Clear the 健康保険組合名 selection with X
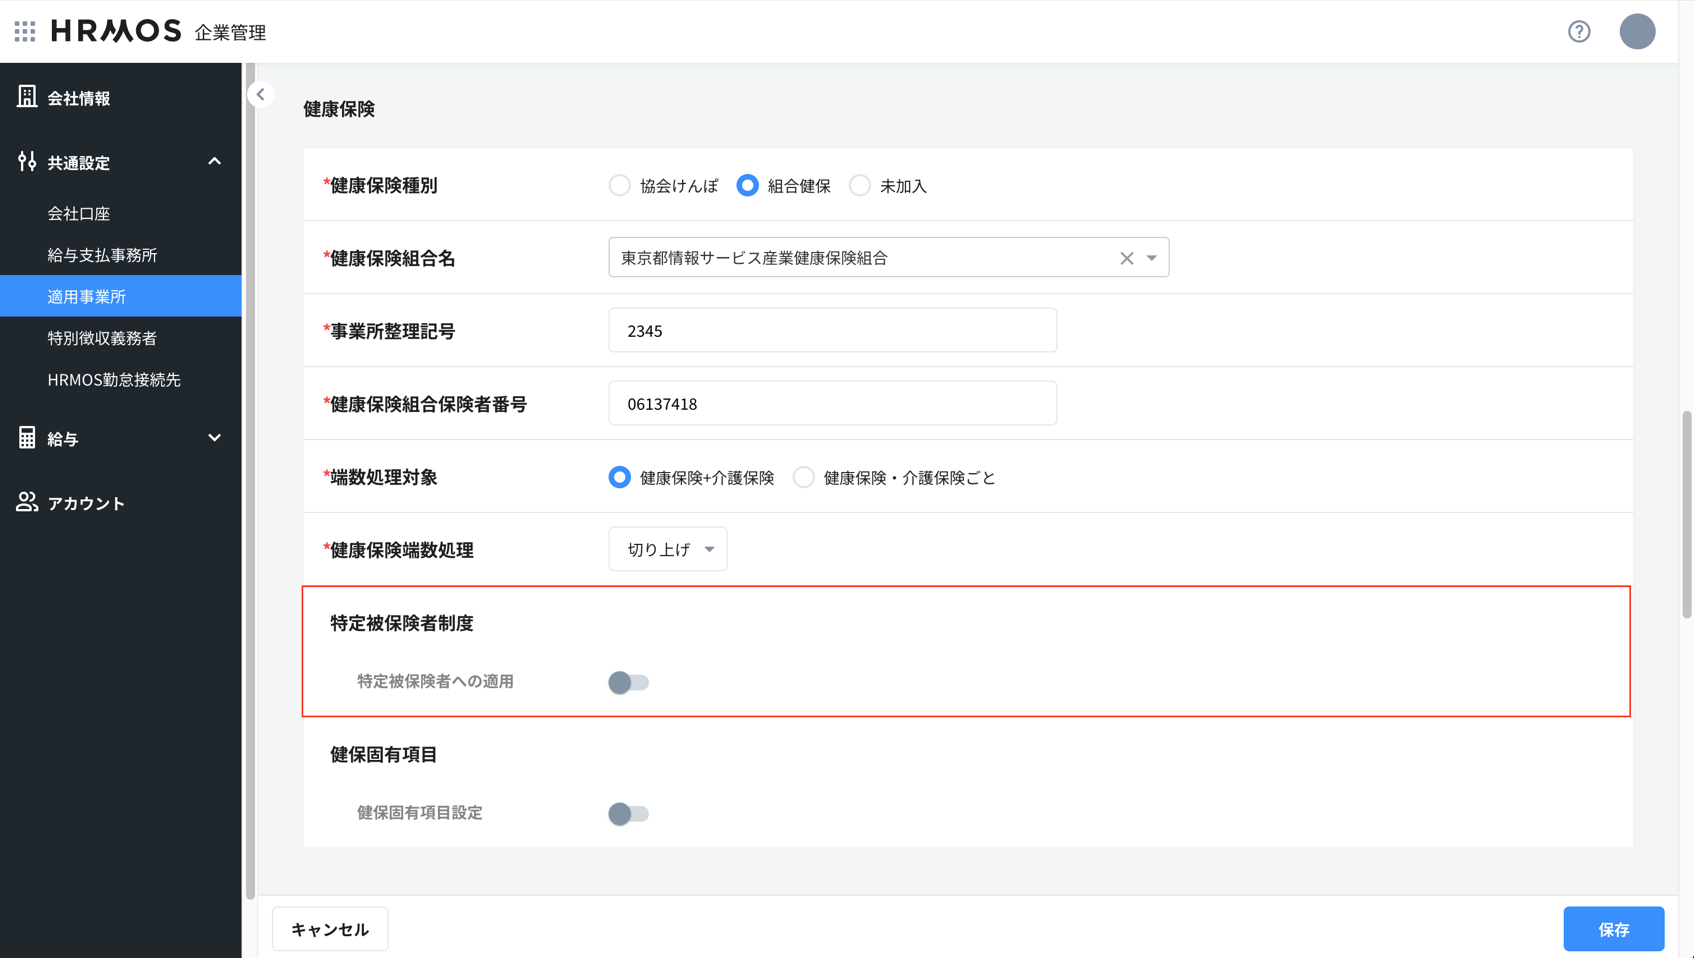 tap(1126, 258)
